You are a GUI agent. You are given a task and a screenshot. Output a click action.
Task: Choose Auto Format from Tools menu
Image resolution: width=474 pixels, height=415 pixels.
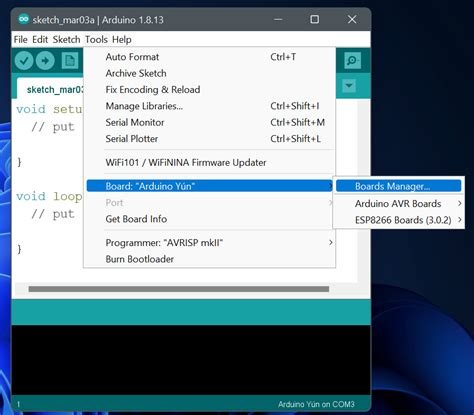pos(210,57)
